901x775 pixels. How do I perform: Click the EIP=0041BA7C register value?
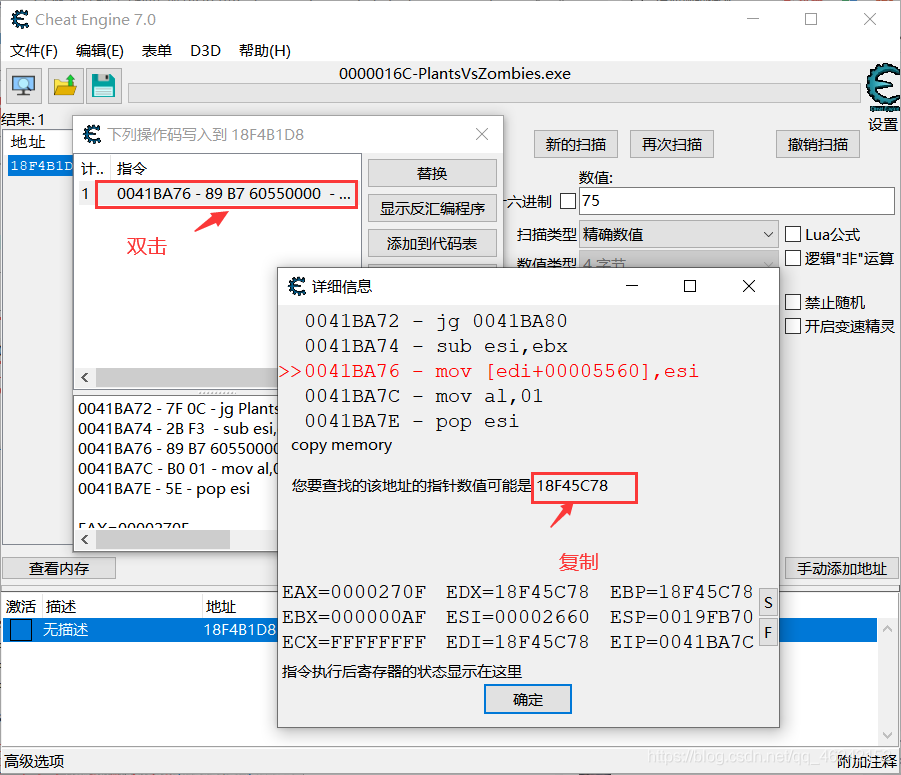tap(681, 642)
